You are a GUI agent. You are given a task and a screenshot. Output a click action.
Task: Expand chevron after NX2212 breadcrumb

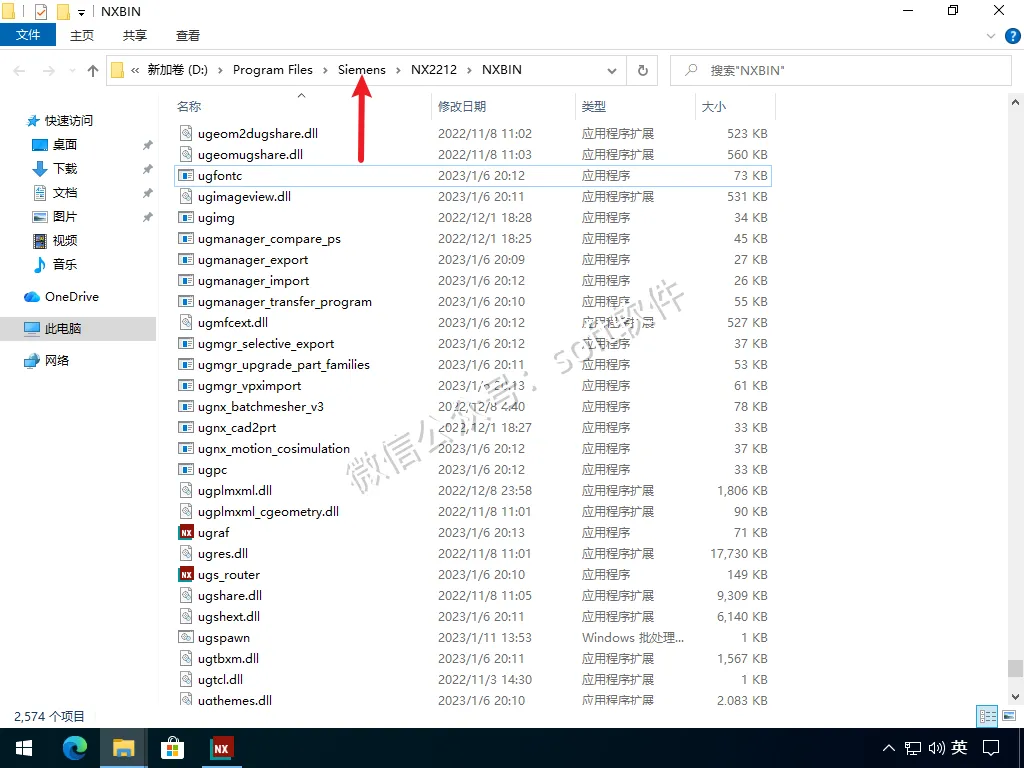(x=470, y=71)
